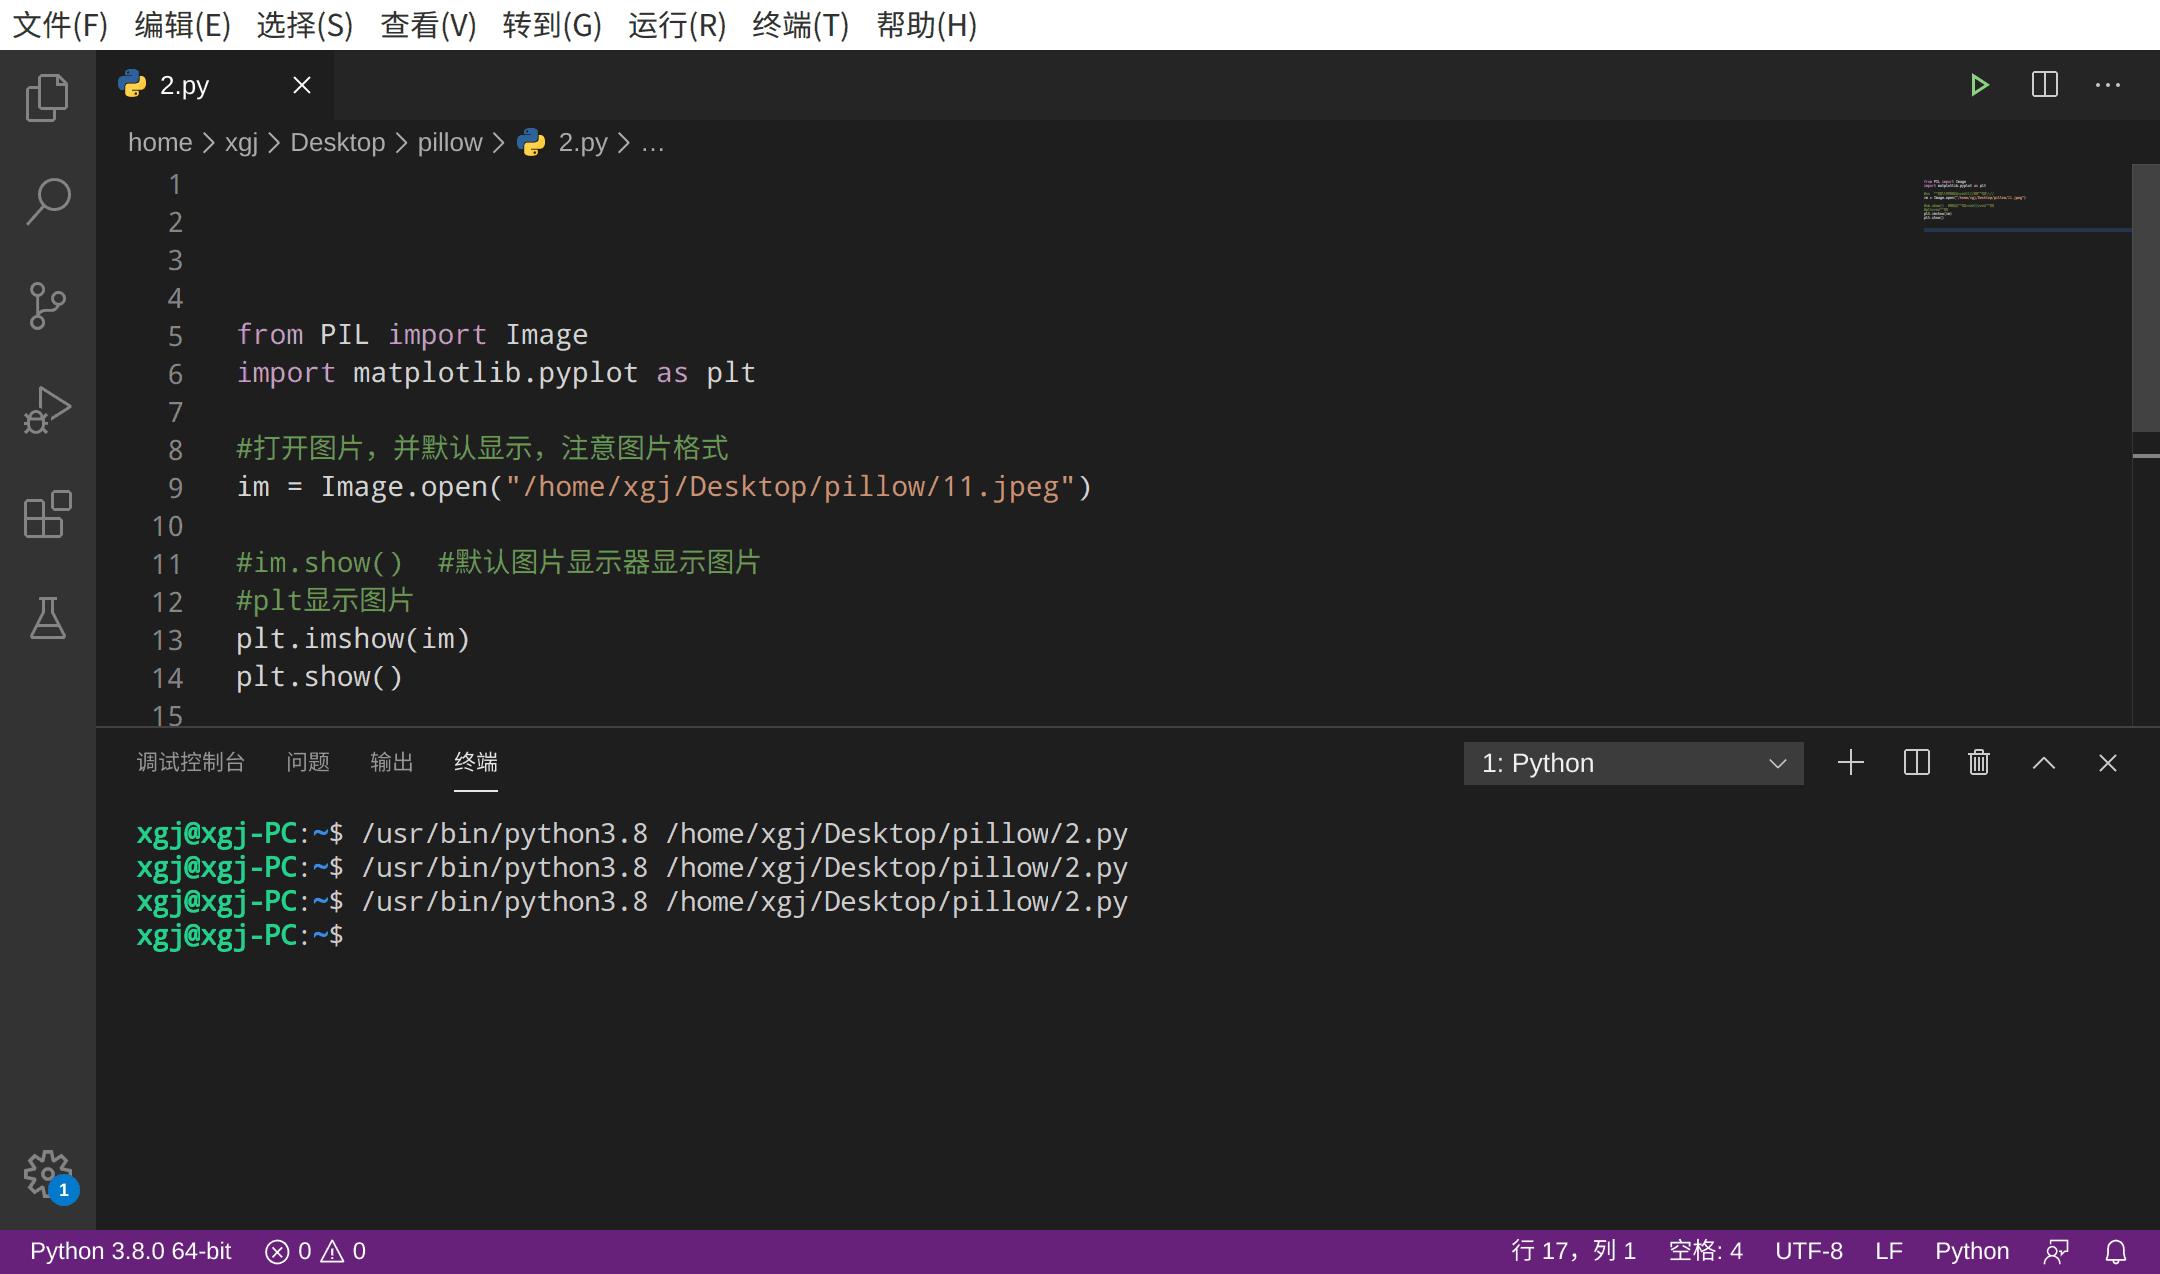This screenshot has width=2160, height=1274.
Task: Click the pillow folder breadcrumb
Action: coord(449,143)
